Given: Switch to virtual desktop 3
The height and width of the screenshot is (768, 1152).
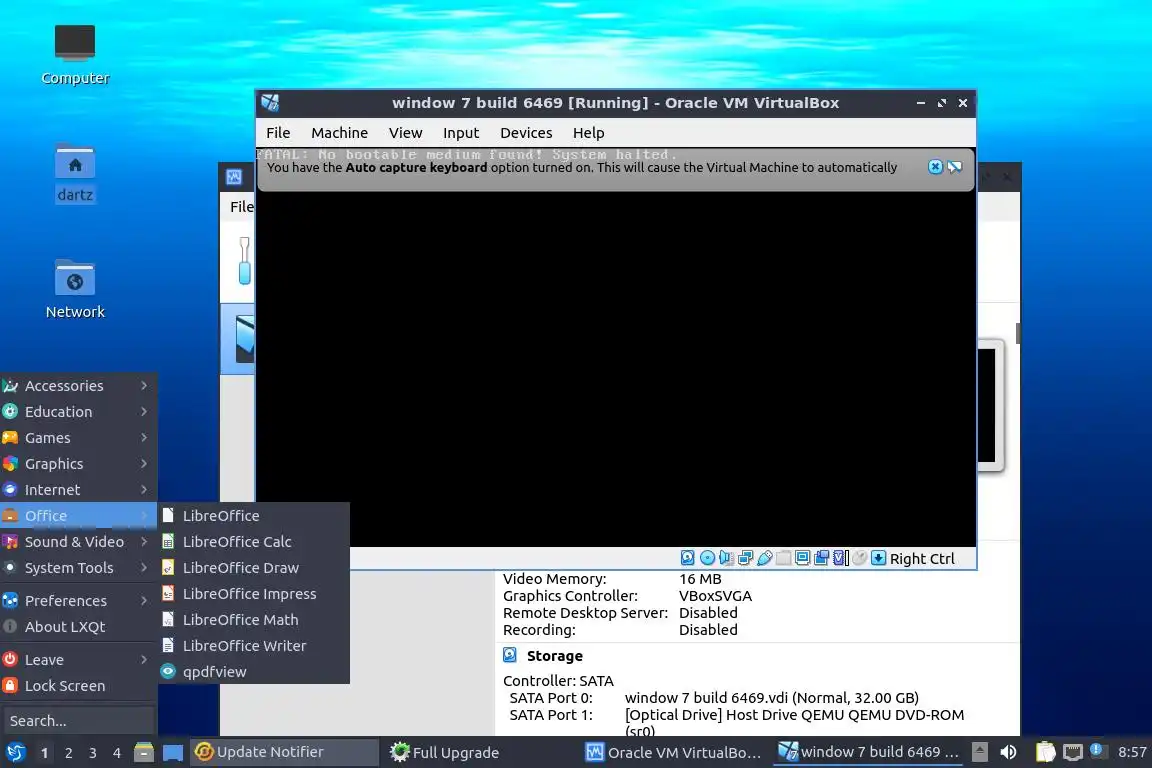Looking at the screenshot, I should pos(93,753).
